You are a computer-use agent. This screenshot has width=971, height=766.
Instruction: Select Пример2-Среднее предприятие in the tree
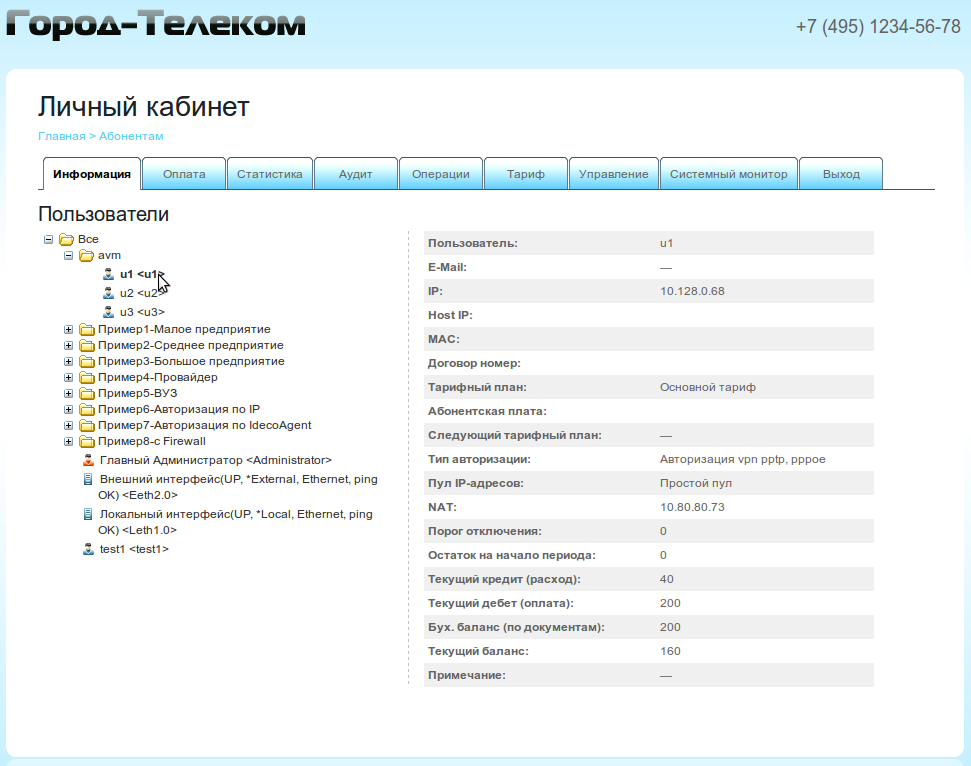191,346
